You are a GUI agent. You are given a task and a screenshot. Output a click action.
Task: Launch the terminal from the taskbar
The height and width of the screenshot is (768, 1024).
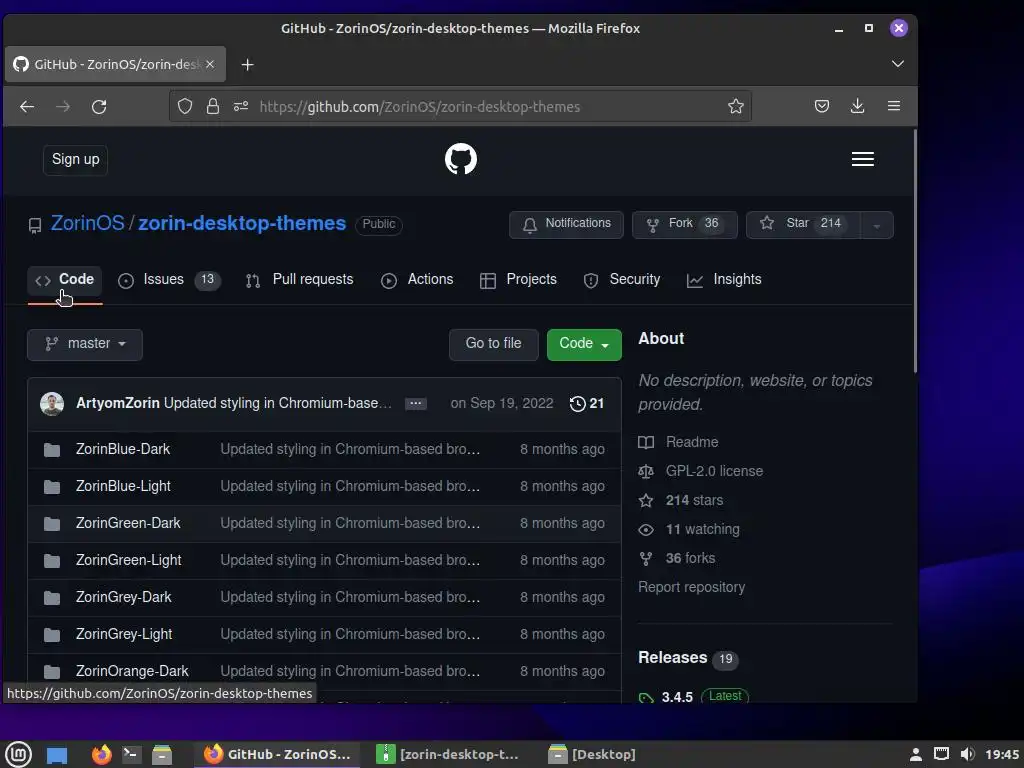point(131,754)
